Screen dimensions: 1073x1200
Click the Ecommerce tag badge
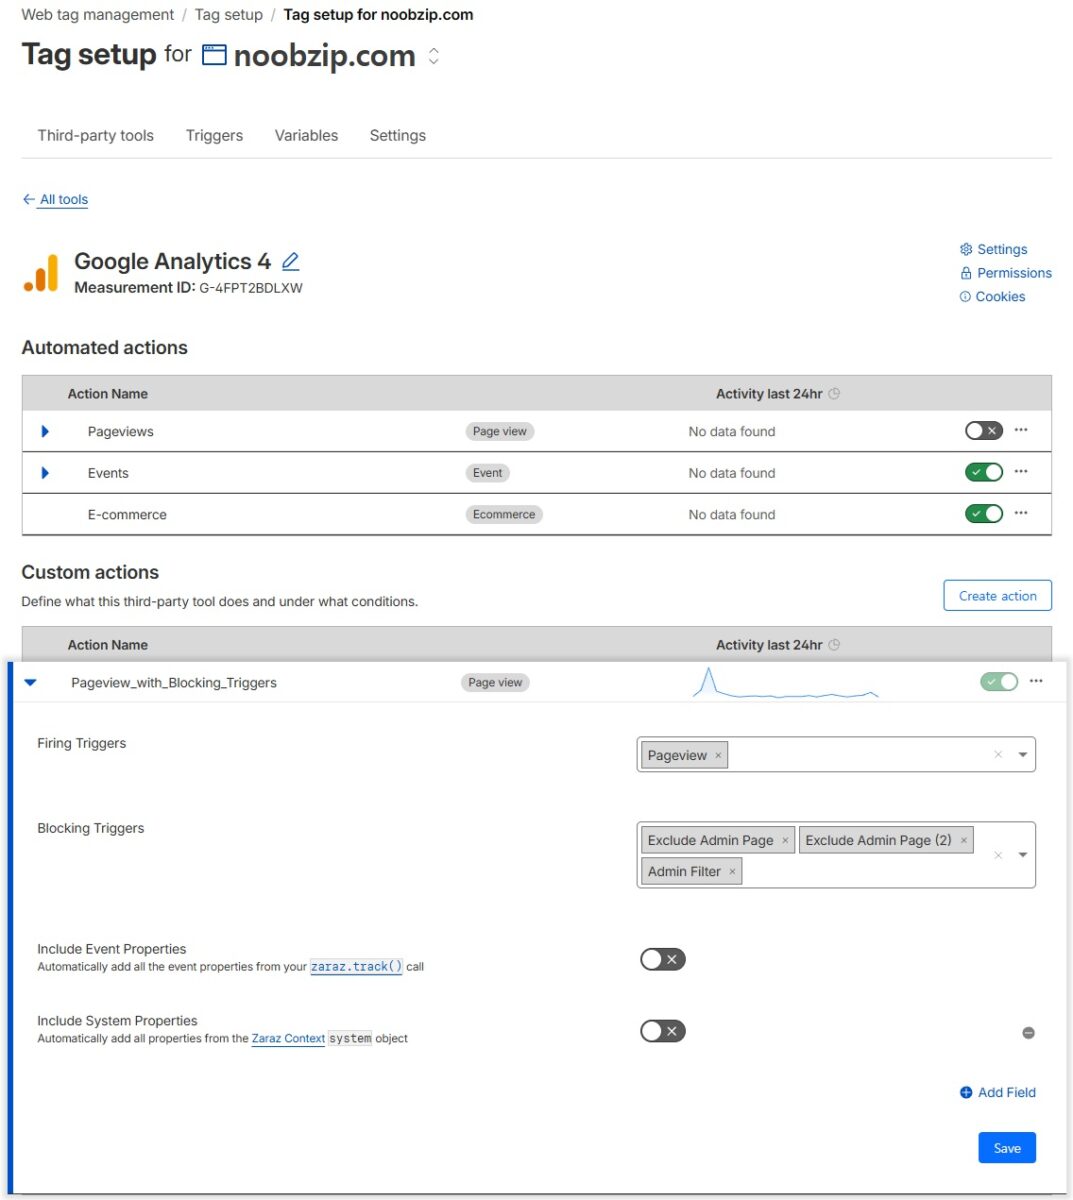[504, 514]
